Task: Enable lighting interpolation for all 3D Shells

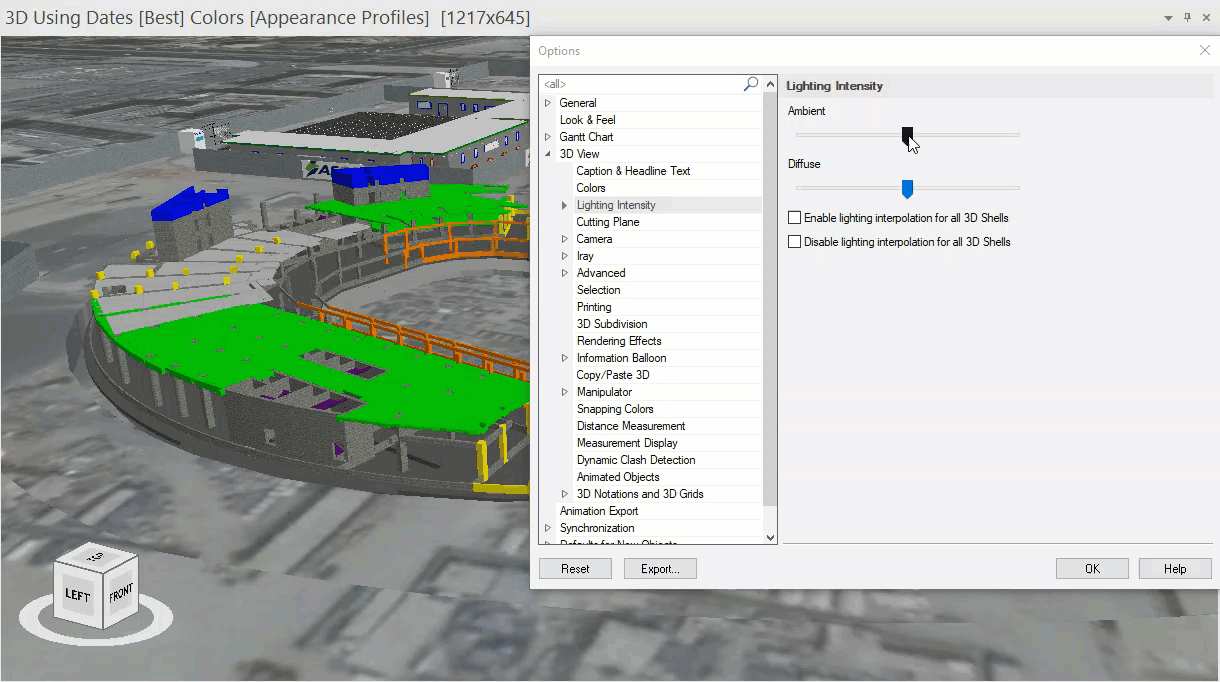Action: click(795, 218)
